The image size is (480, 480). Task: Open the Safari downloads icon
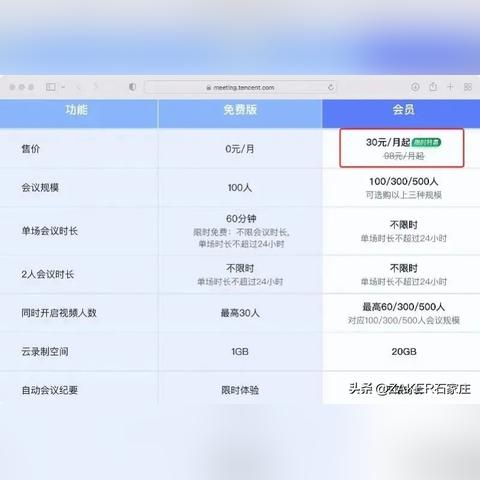(415, 87)
